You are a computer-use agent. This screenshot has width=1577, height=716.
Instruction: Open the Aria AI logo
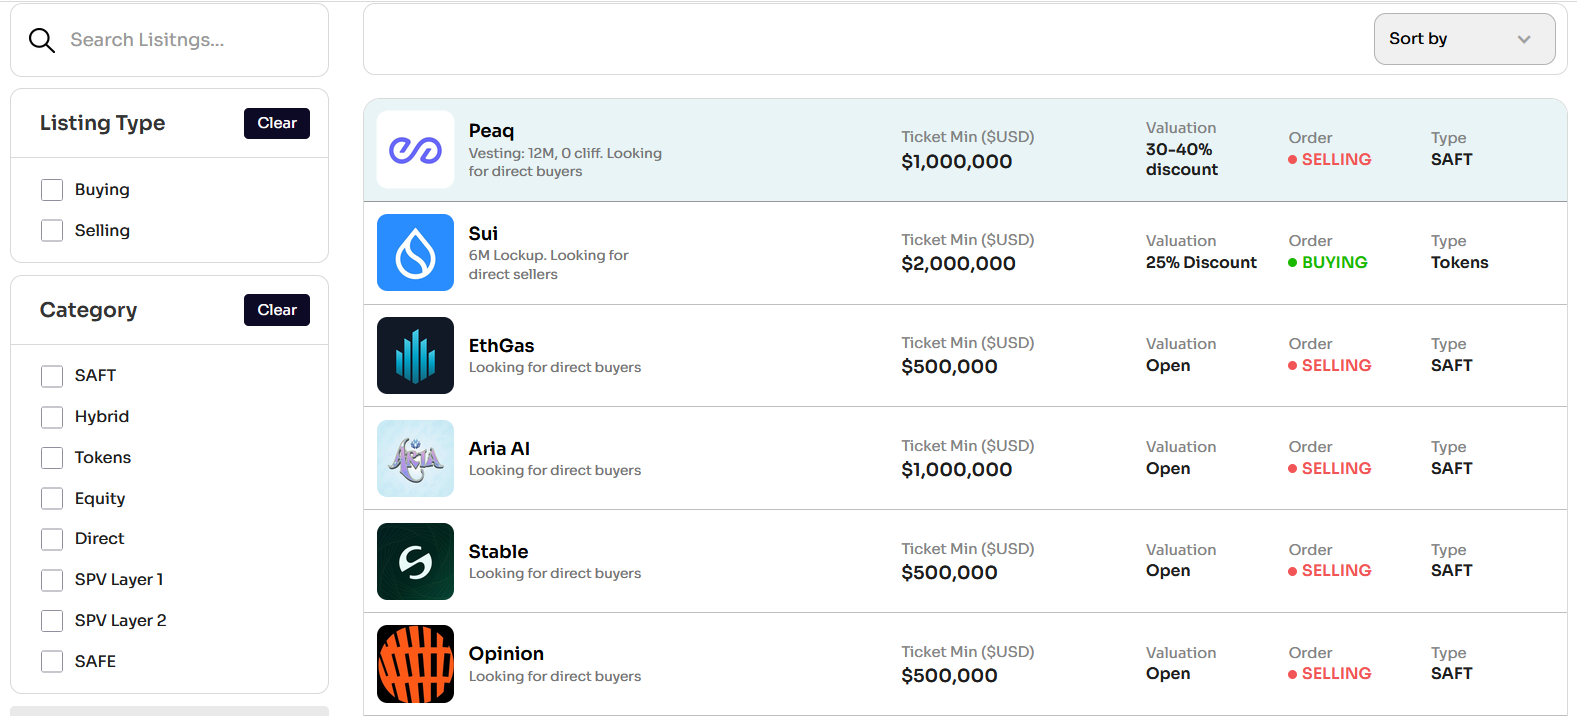[x=415, y=459]
